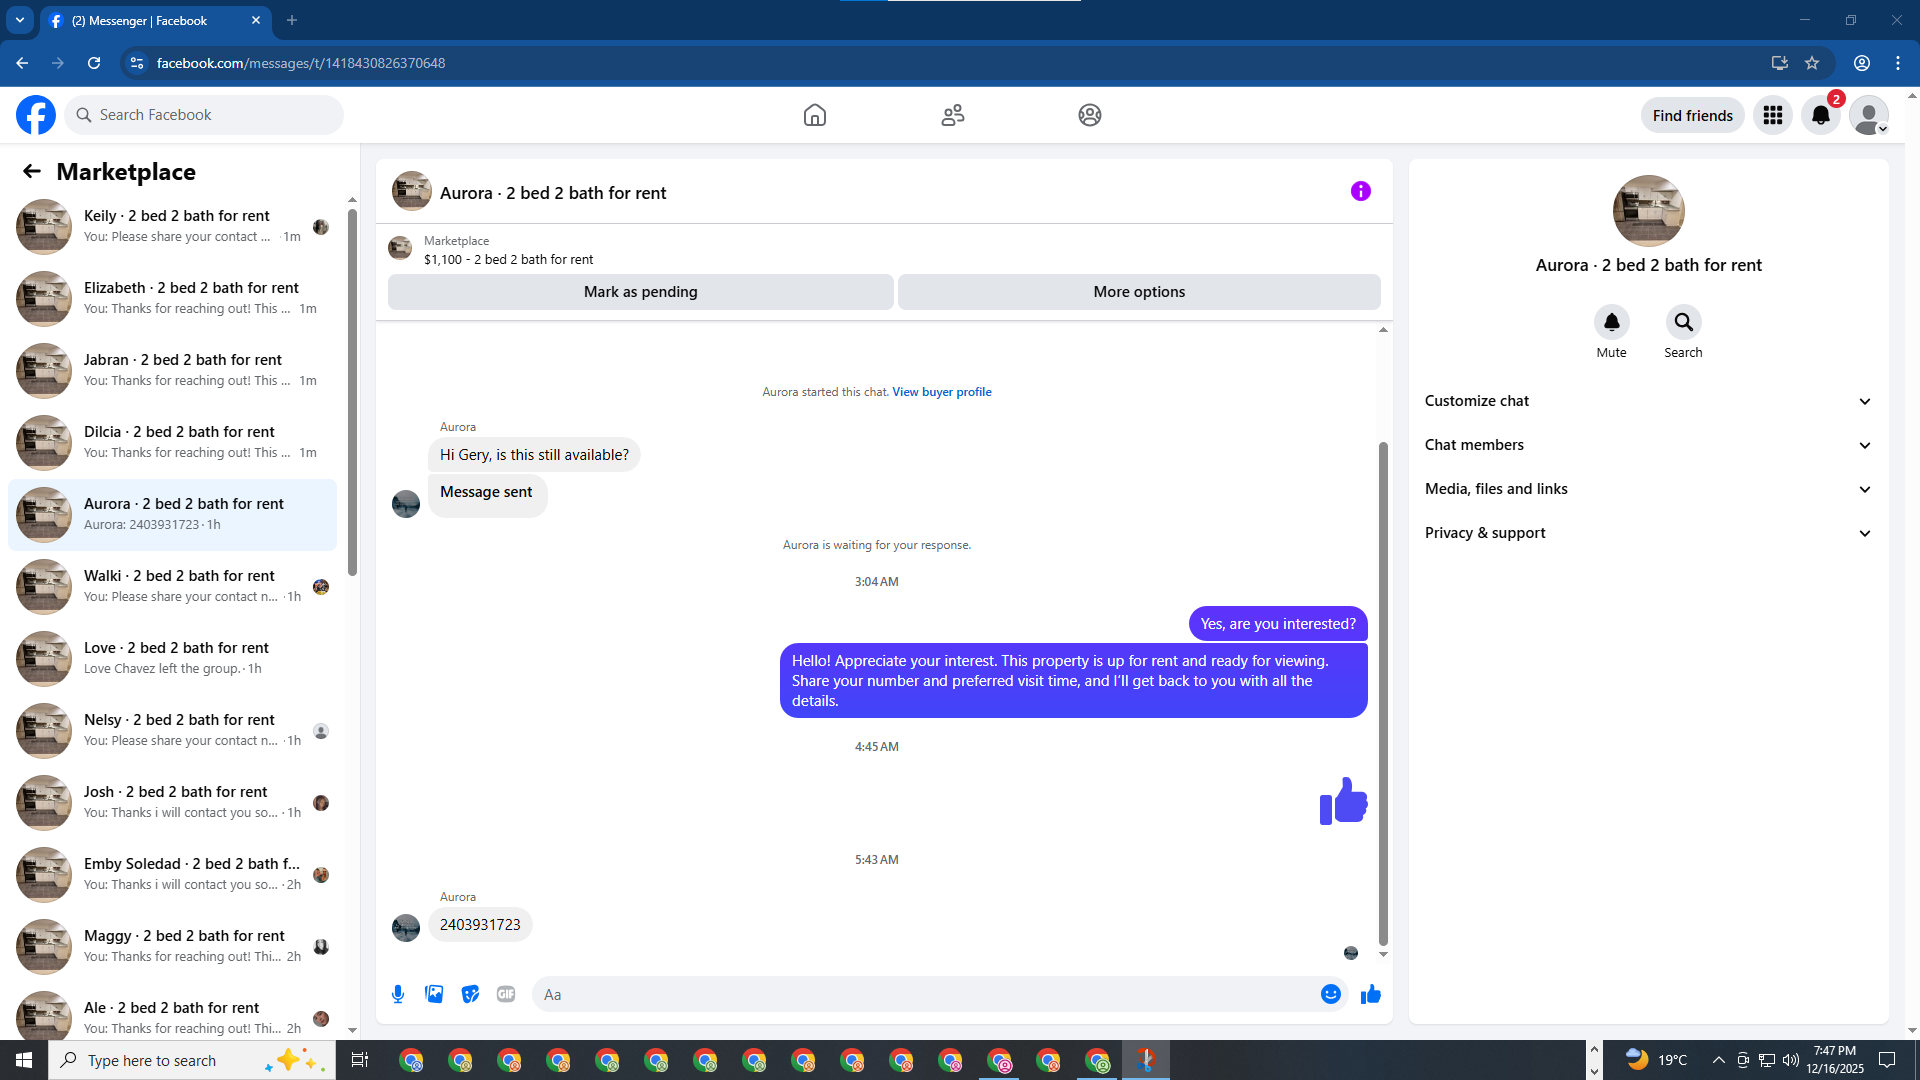The height and width of the screenshot is (1080, 1920).
Task: Show hidden system tray icons
Action: click(1718, 1060)
